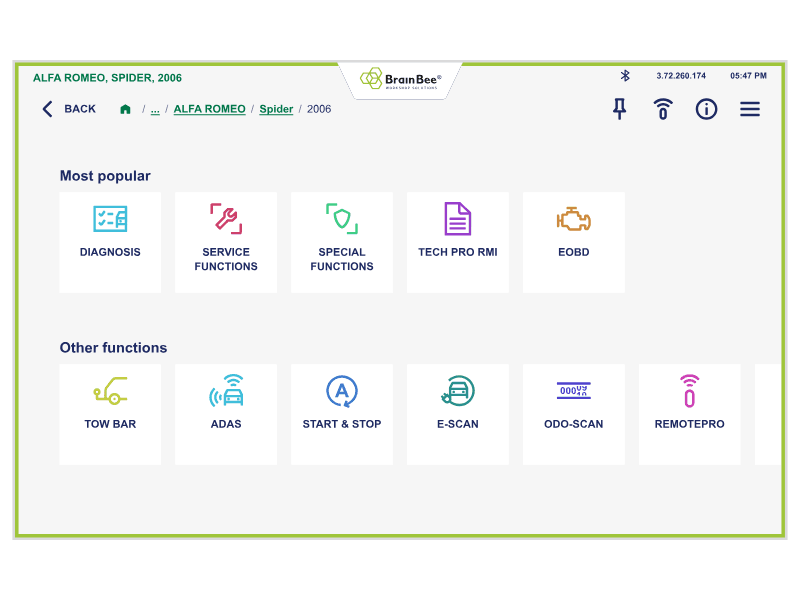Click the home breadcrumb icon
Image resolution: width=800 pixels, height=600 pixels.
(x=125, y=109)
